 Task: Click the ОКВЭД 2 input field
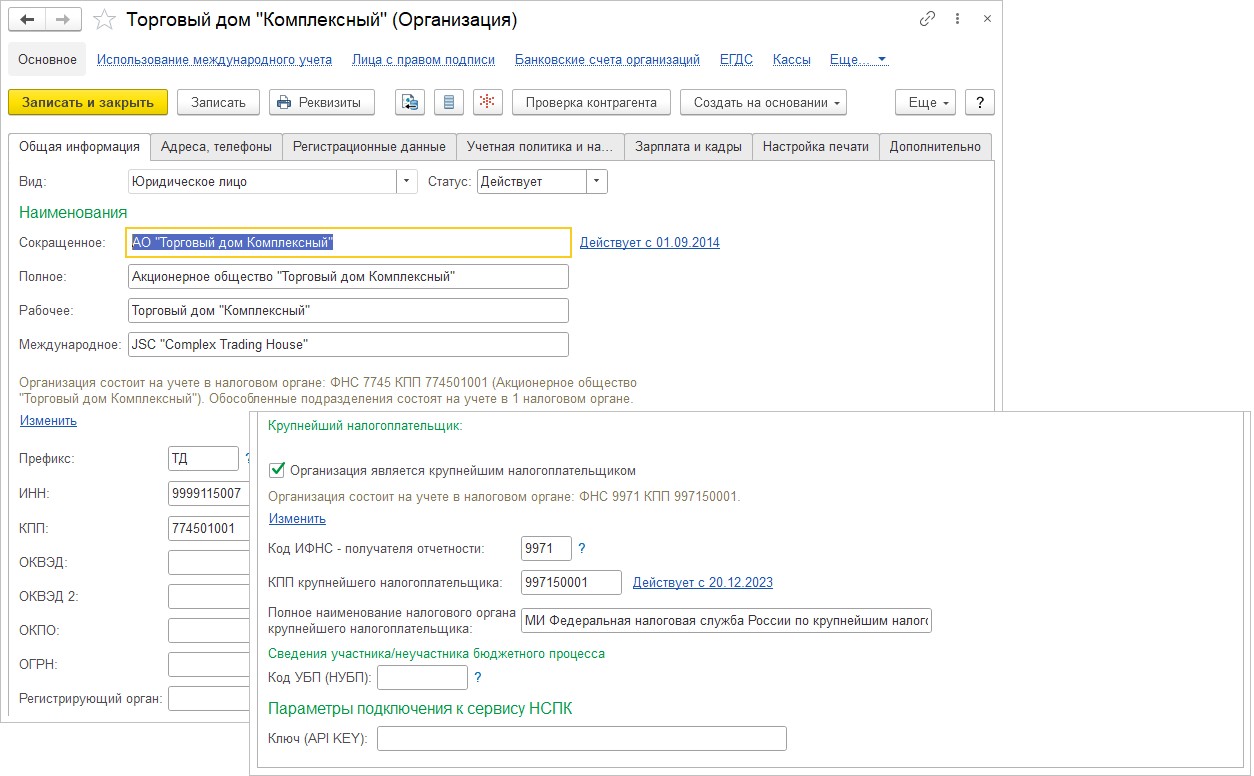coord(209,596)
